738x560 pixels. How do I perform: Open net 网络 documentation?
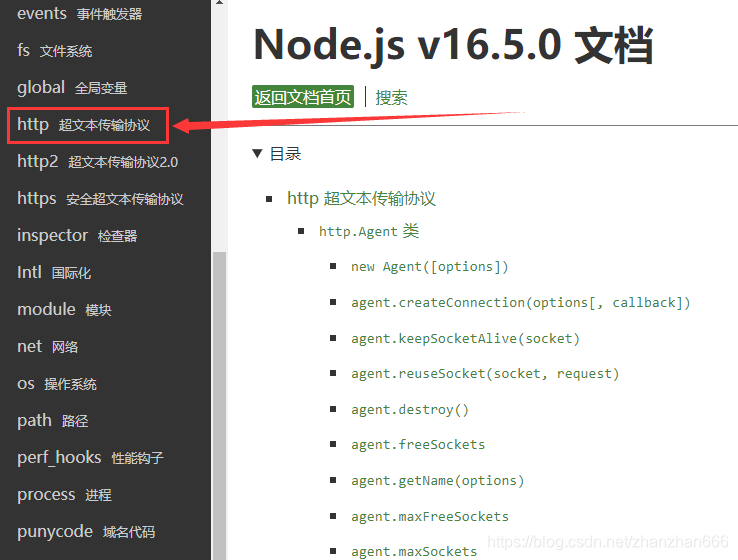point(48,347)
